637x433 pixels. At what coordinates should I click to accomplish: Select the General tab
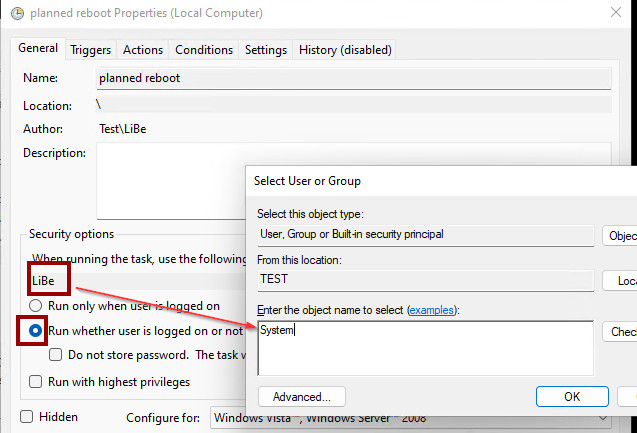pos(38,48)
